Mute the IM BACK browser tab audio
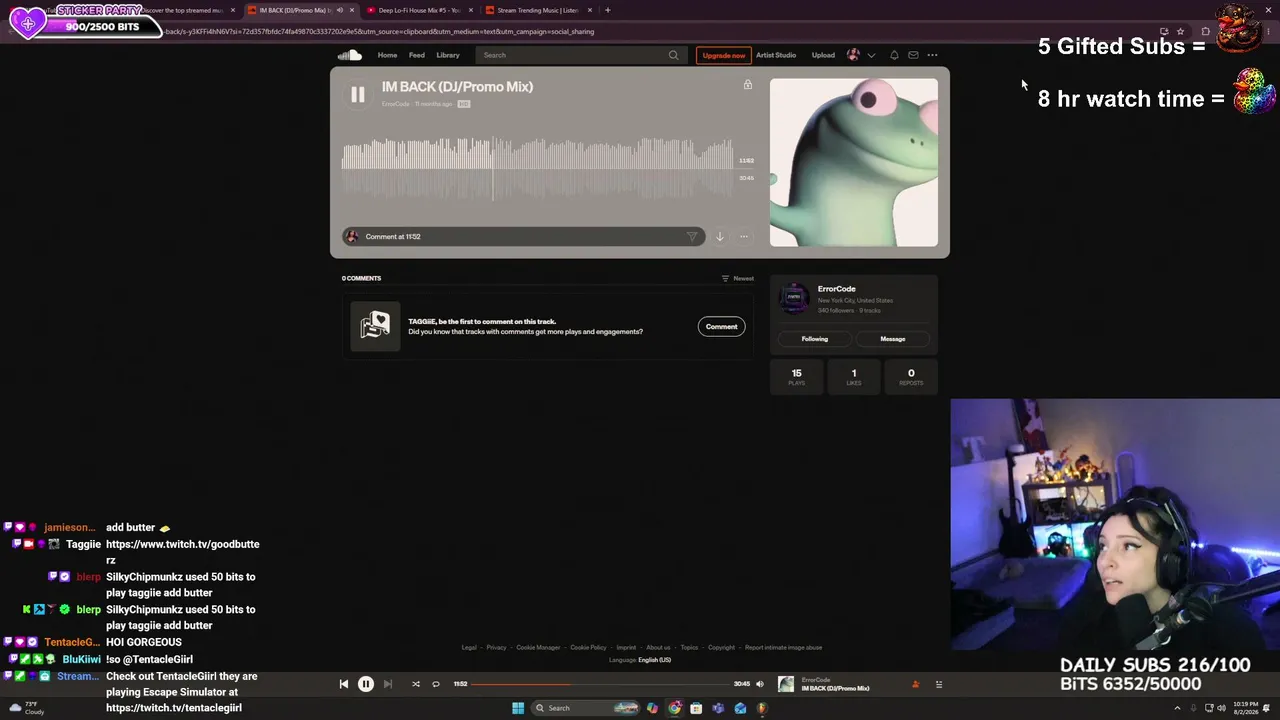Viewport: 1280px width, 720px height. (x=339, y=10)
